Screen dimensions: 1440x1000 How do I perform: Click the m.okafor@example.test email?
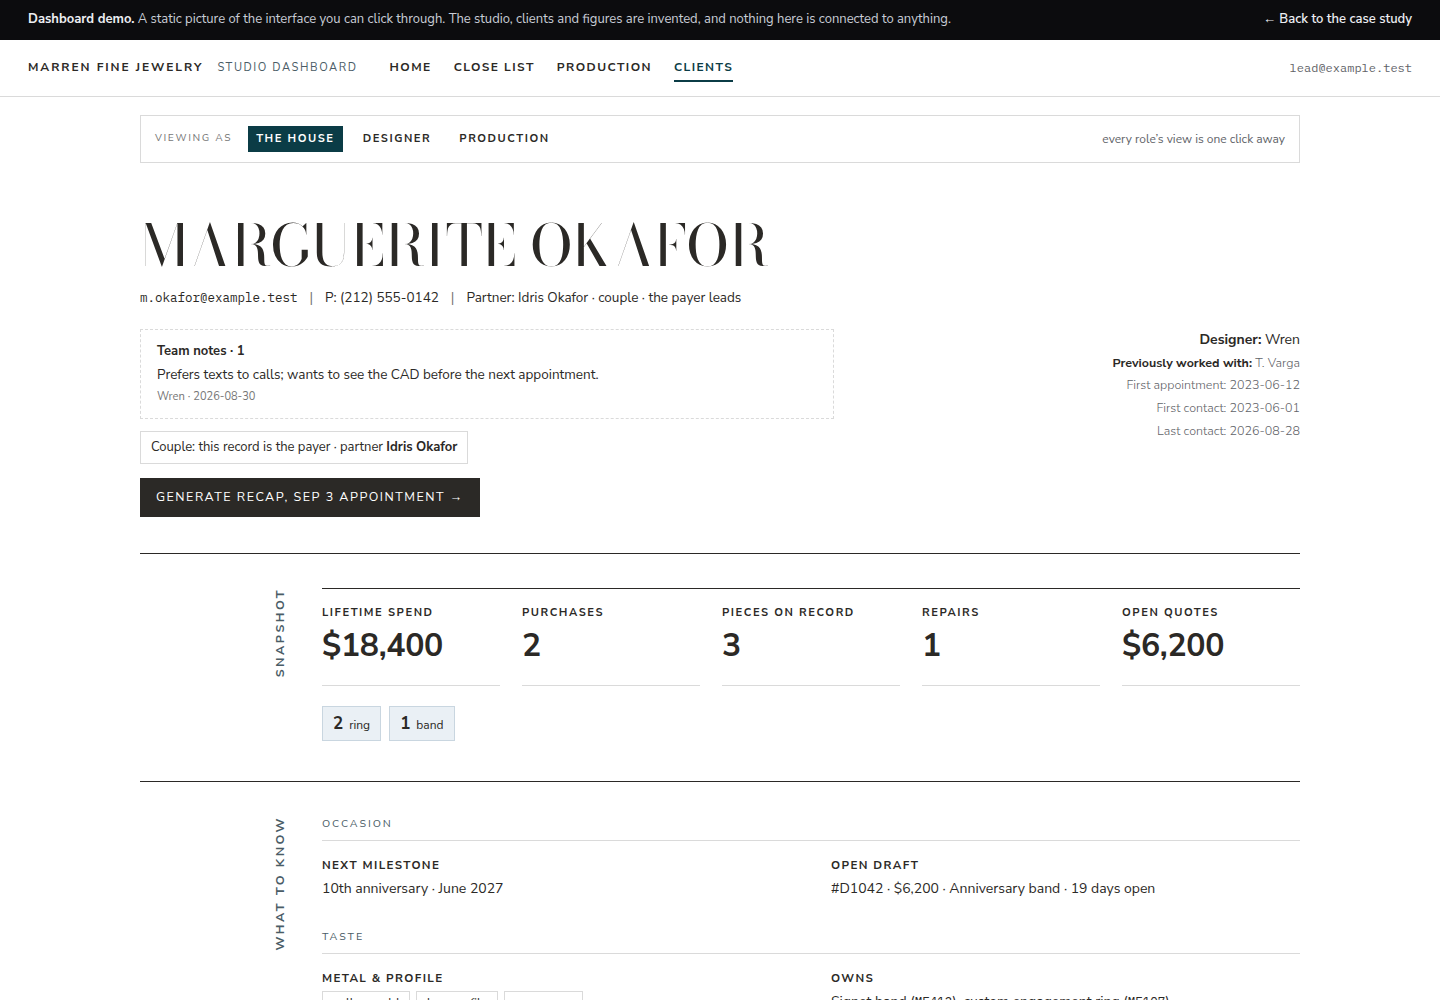click(219, 298)
